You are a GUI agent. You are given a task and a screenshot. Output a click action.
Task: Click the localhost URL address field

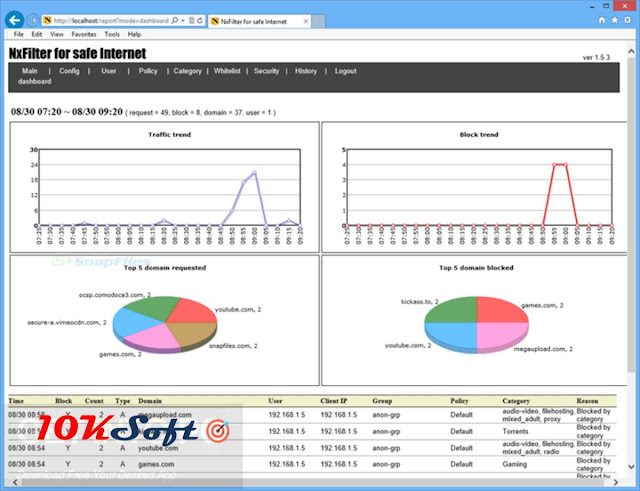tap(110, 20)
